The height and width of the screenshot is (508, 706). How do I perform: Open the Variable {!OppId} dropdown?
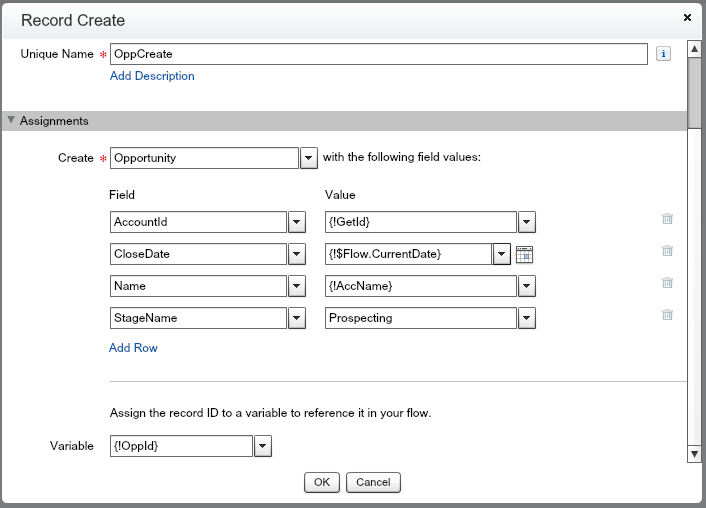tap(263, 446)
